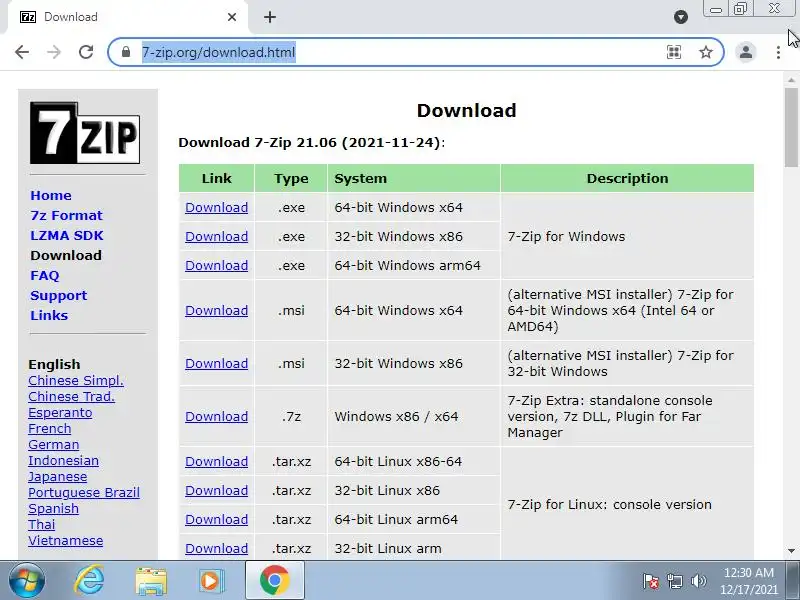
Task: Download .tar.xz for 64-bit Linux x86-64
Action: 216,462
